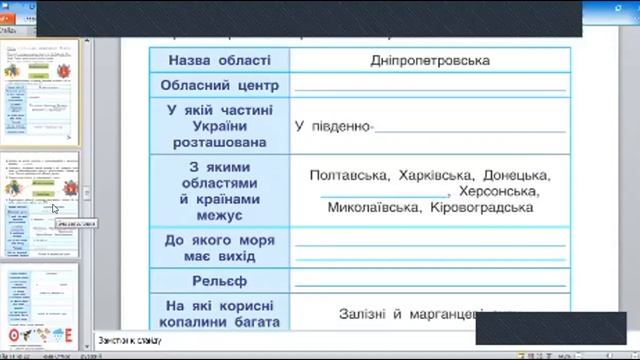Click the 'Дніпропетровська' cell
This screenshot has width=640, height=360.
click(x=430, y=60)
